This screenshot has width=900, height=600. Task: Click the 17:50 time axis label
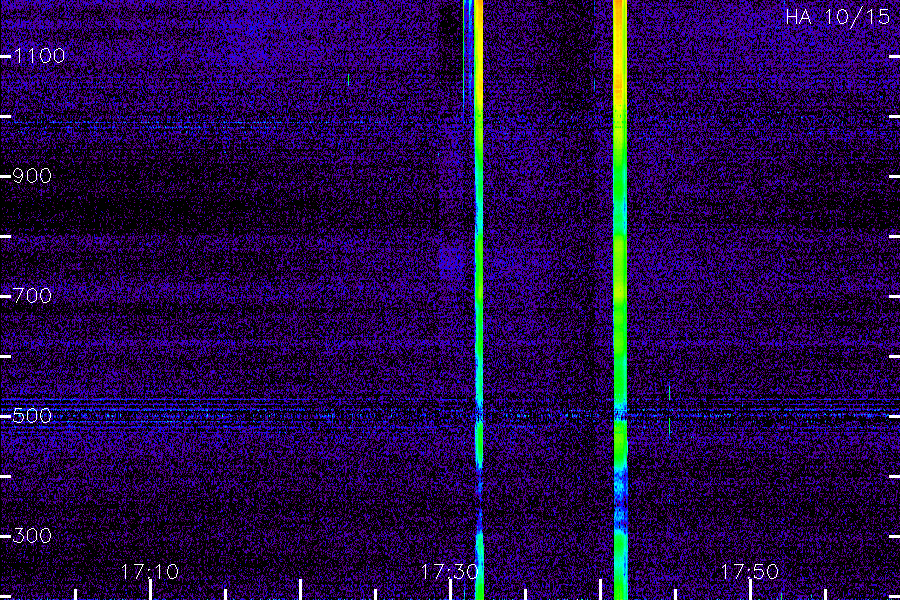click(x=749, y=572)
